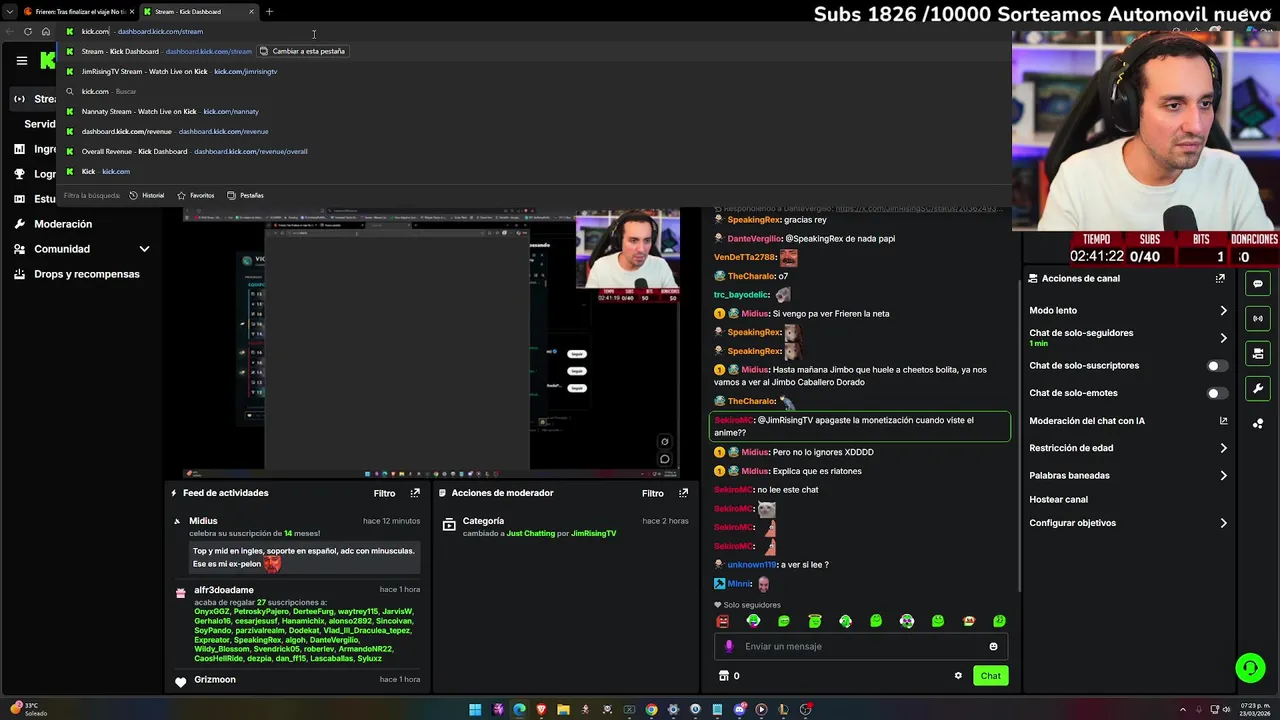Select the last green emote in emote row
Viewport: 1280px width, 720px height.
(999, 621)
